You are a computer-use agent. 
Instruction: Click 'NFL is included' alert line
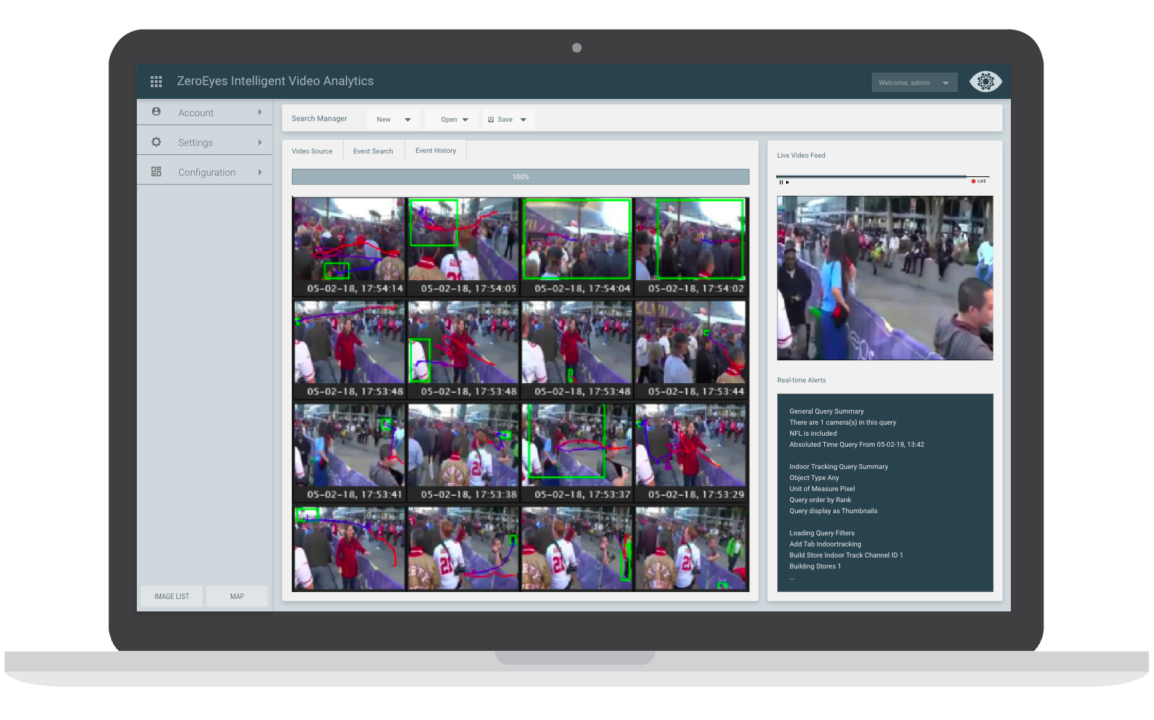tap(813, 434)
